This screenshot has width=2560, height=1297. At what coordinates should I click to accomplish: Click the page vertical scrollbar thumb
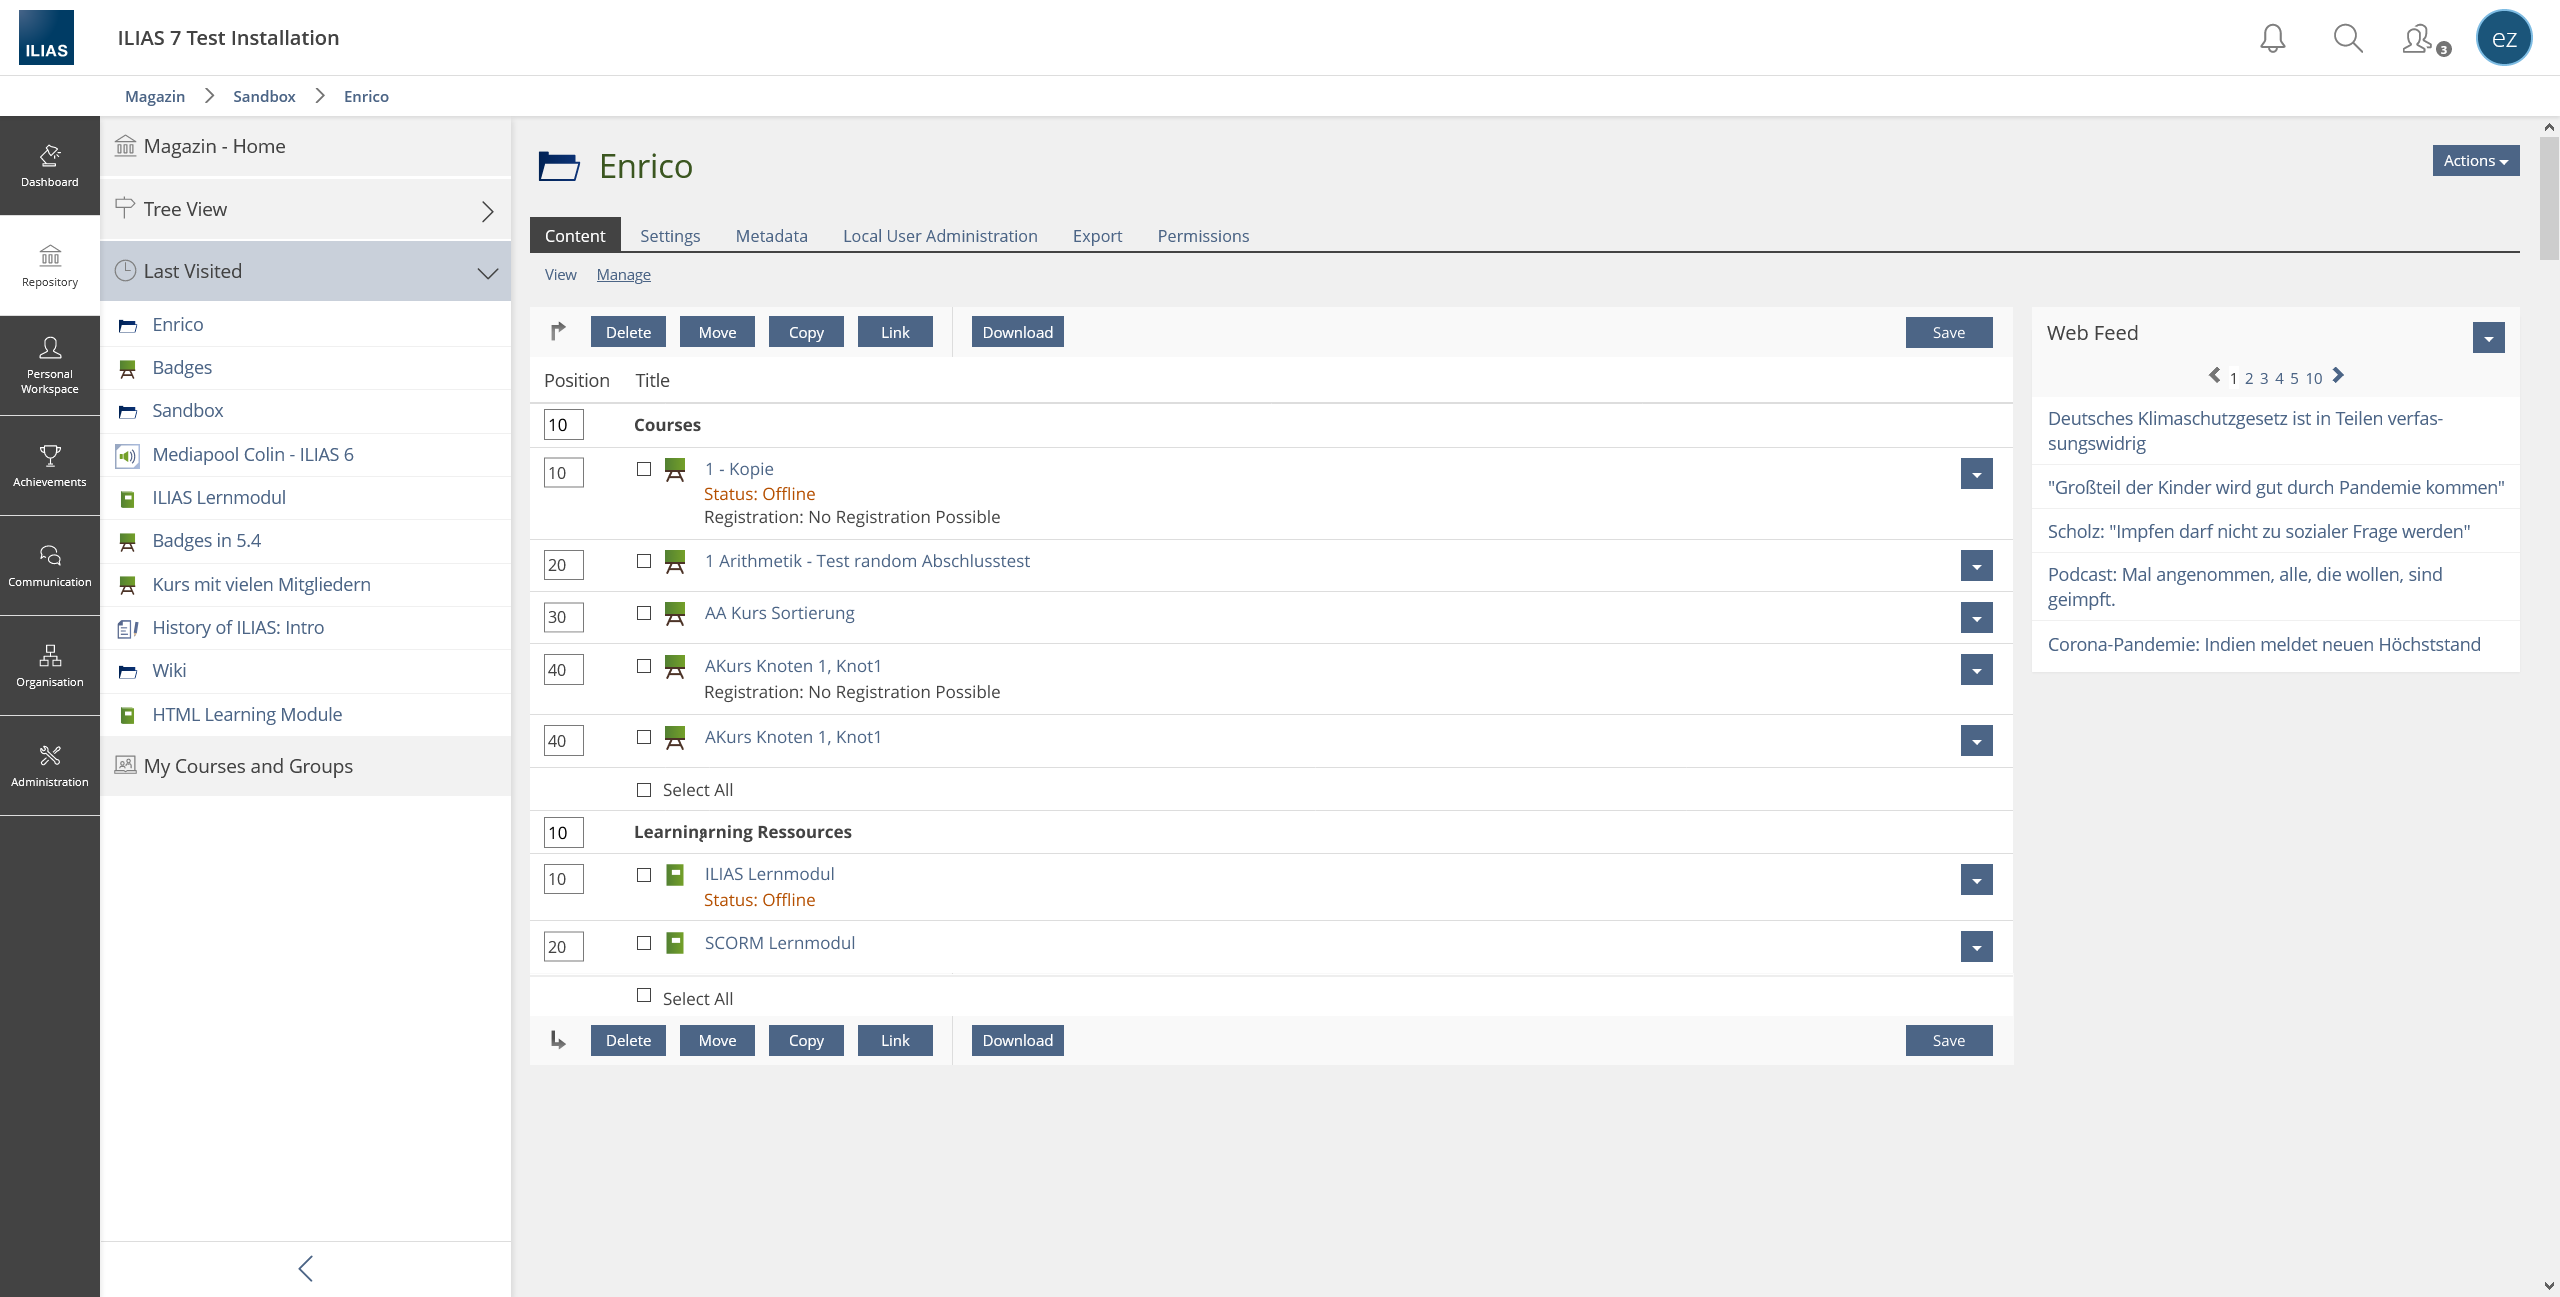point(2549,200)
